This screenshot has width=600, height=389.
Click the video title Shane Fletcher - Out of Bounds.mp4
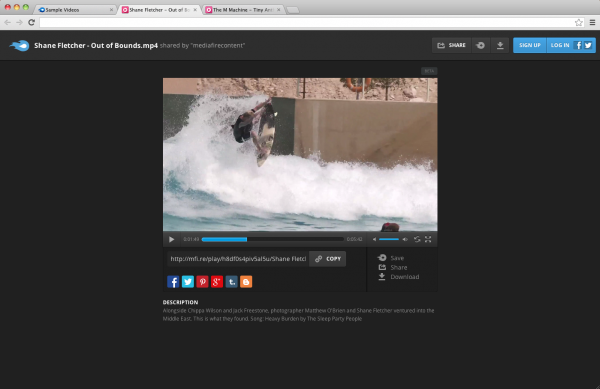click(96, 46)
